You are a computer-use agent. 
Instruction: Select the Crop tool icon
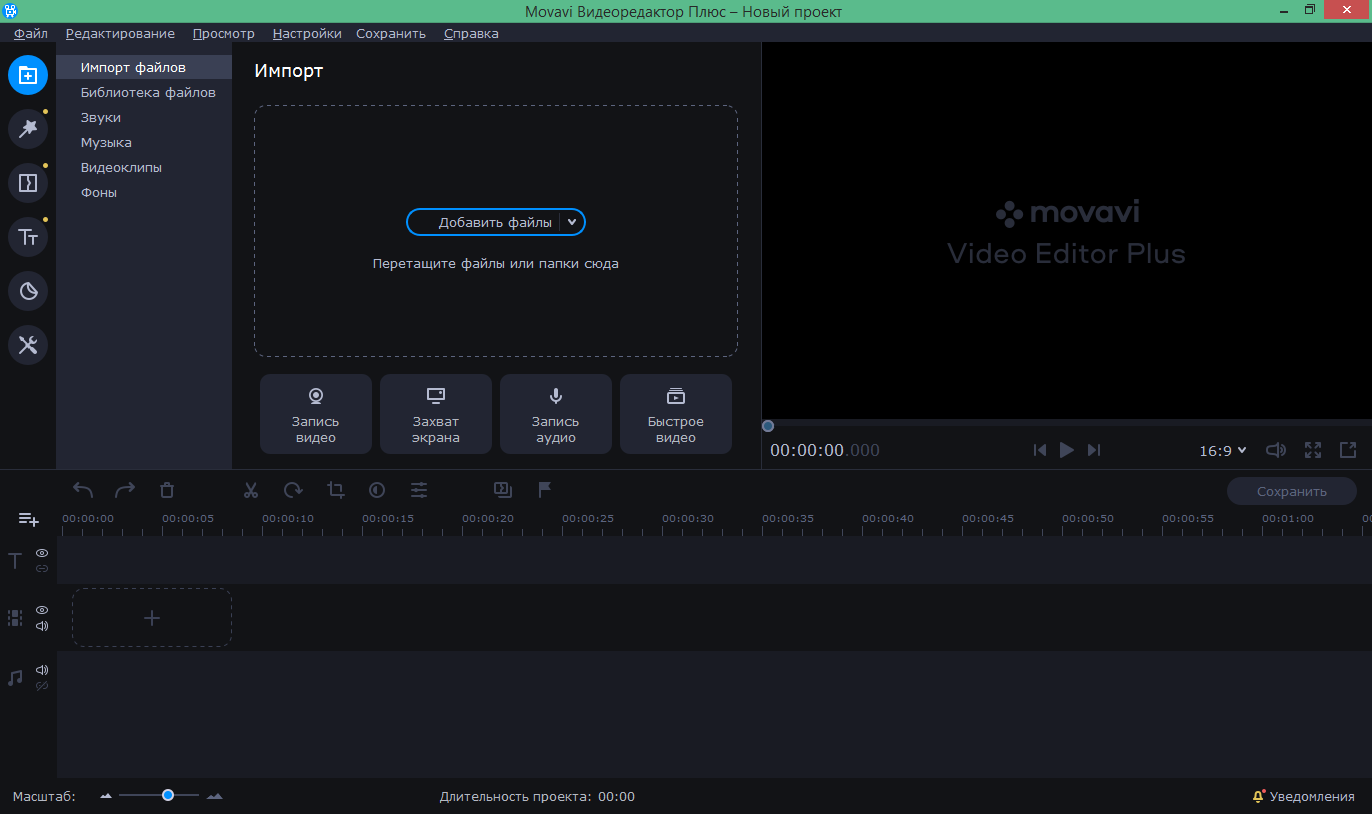(335, 490)
